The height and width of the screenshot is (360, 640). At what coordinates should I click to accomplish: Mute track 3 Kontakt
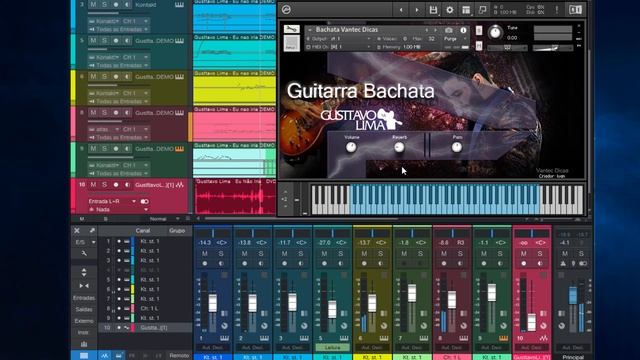click(93, 4)
